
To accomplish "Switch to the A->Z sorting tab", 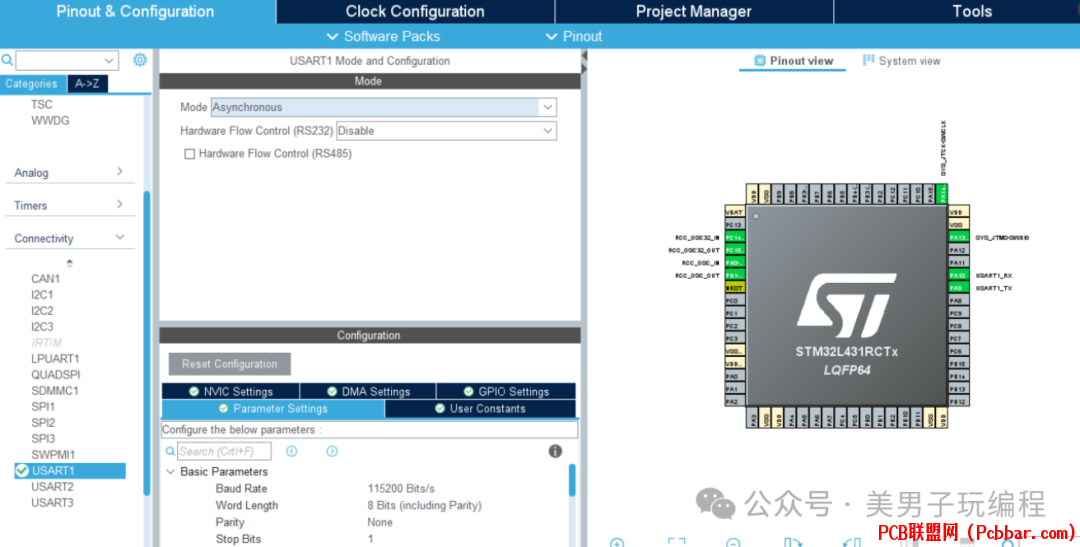I will click(87, 83).
